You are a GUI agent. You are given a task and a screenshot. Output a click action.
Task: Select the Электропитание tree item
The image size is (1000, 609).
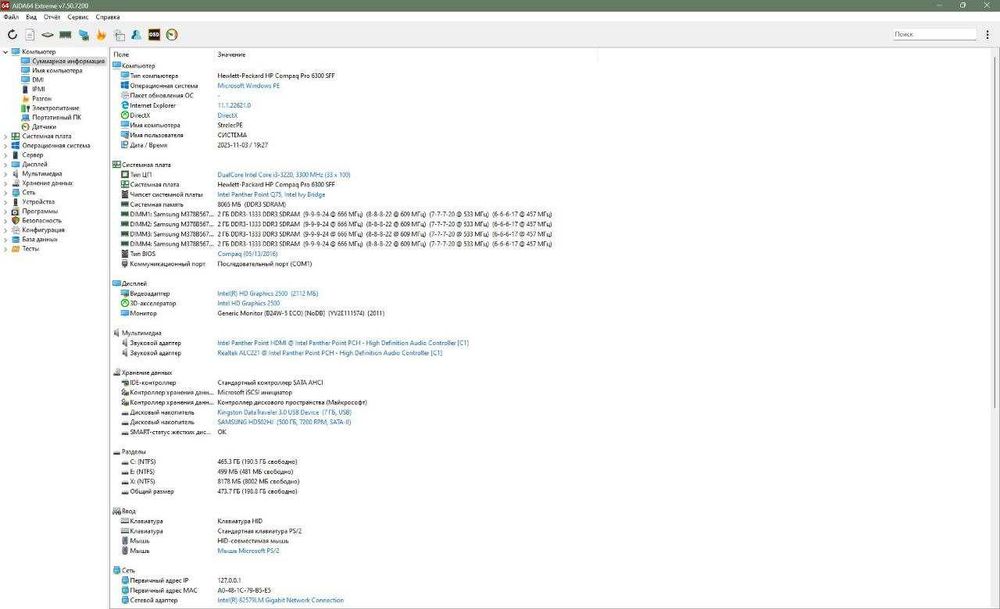click(56, 108)
